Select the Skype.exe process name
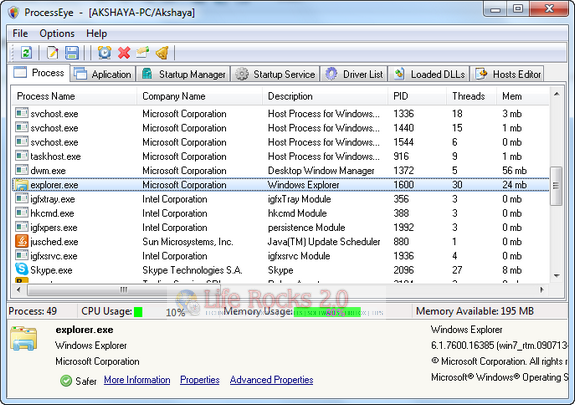 [x=51, y=270]
